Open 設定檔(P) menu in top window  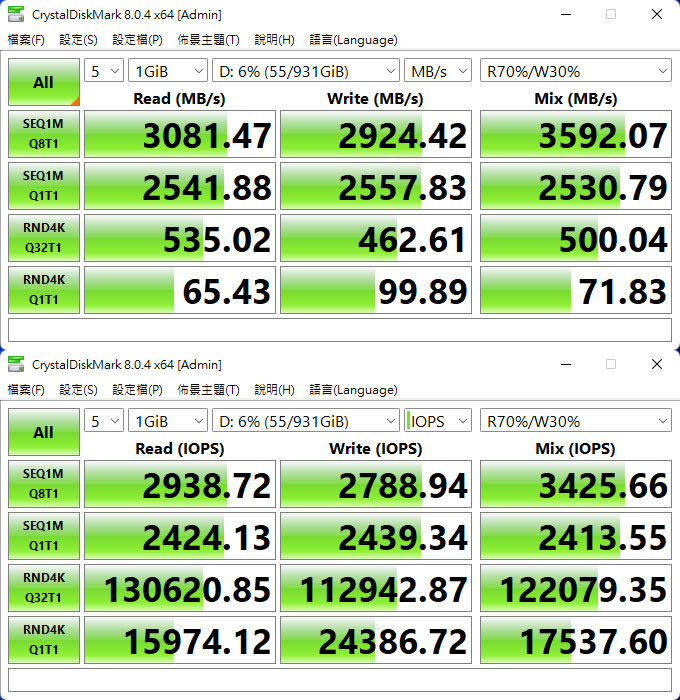pos(137,40)
